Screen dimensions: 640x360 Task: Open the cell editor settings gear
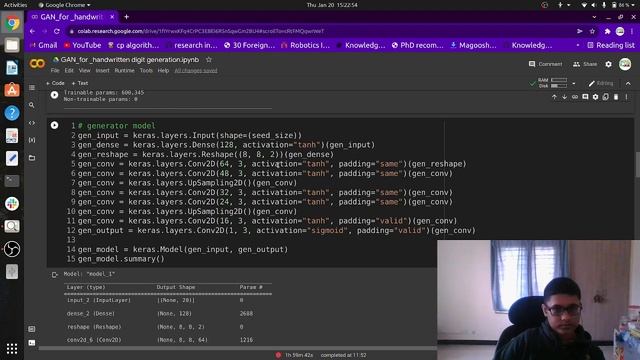click(x=596, y=97)
